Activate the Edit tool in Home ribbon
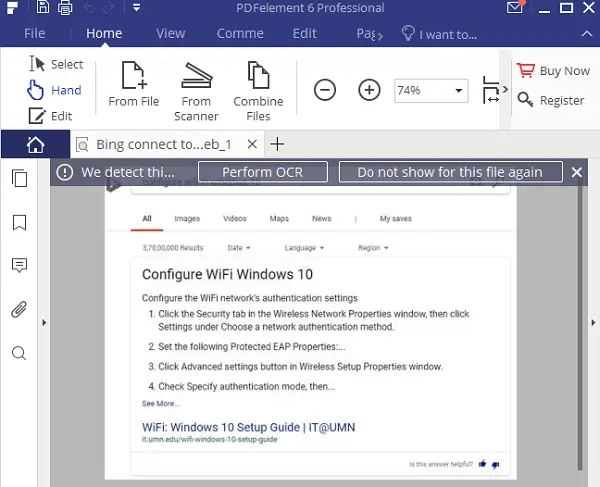This screenshot has height=487, width=600. [x=51, y=116]
